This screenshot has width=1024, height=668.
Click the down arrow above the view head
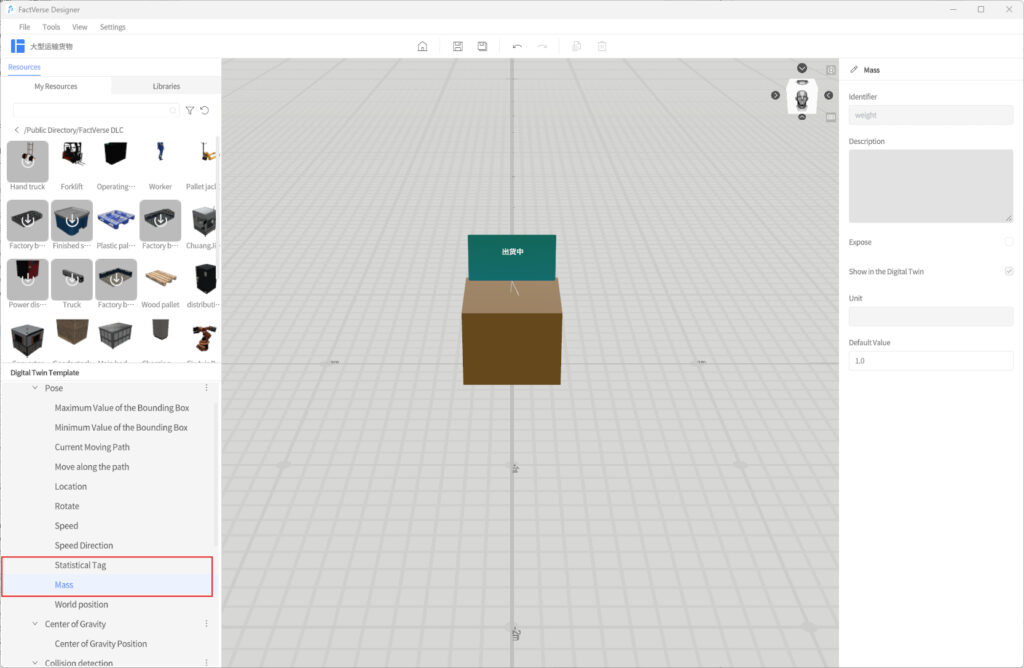[x=802, y=68]
